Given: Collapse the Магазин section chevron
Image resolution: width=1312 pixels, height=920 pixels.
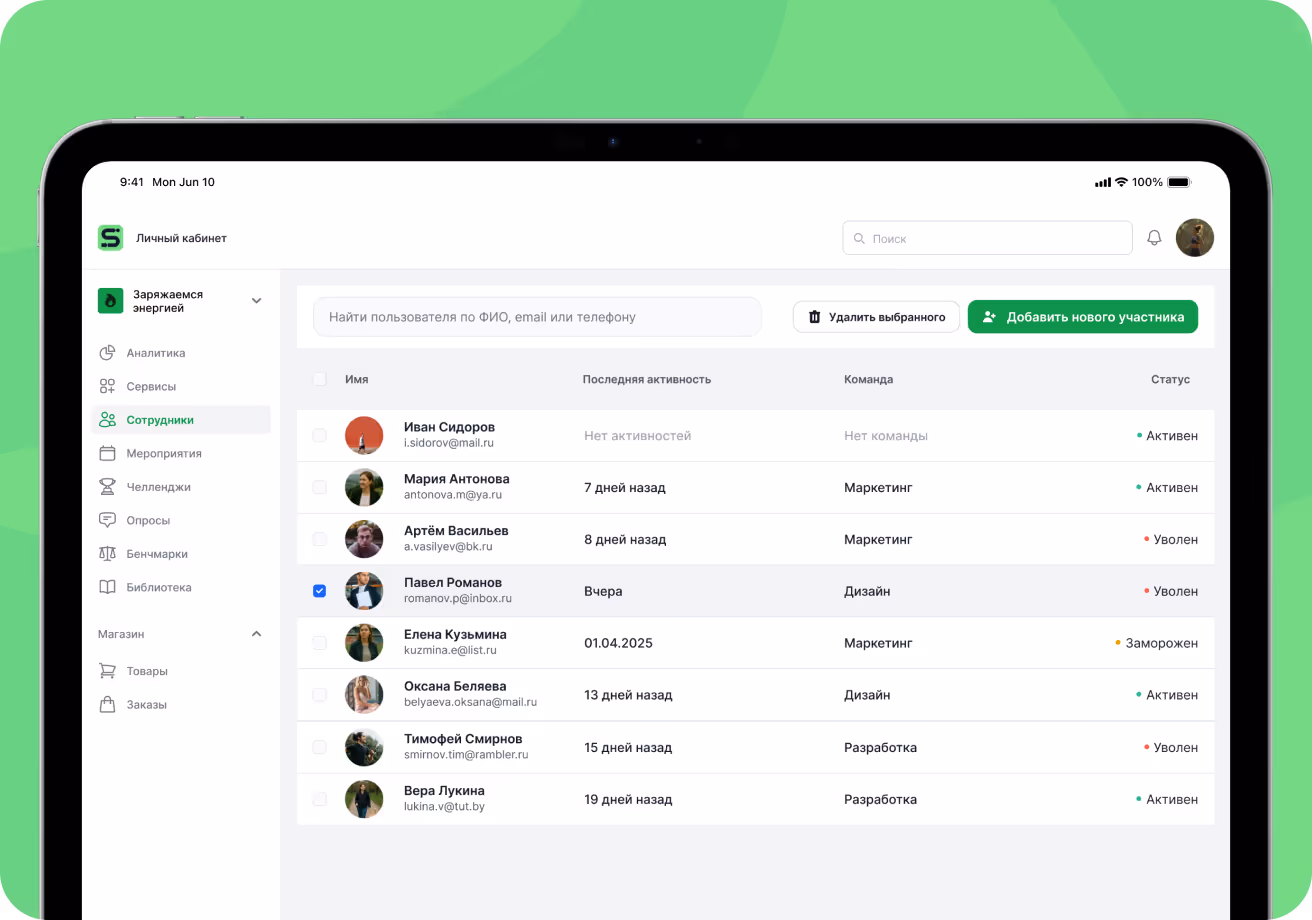Looking at the screenshot, I should point(256,634).
